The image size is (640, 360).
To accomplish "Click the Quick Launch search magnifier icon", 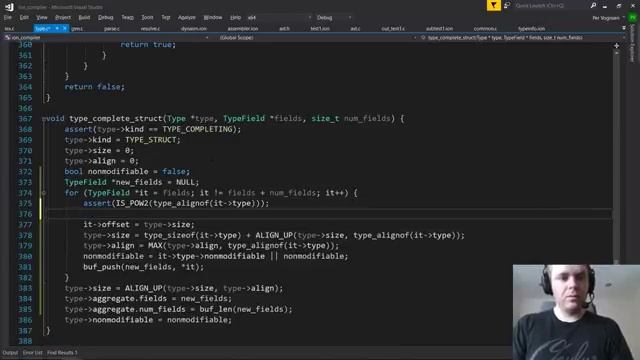I will pos(593,5).
